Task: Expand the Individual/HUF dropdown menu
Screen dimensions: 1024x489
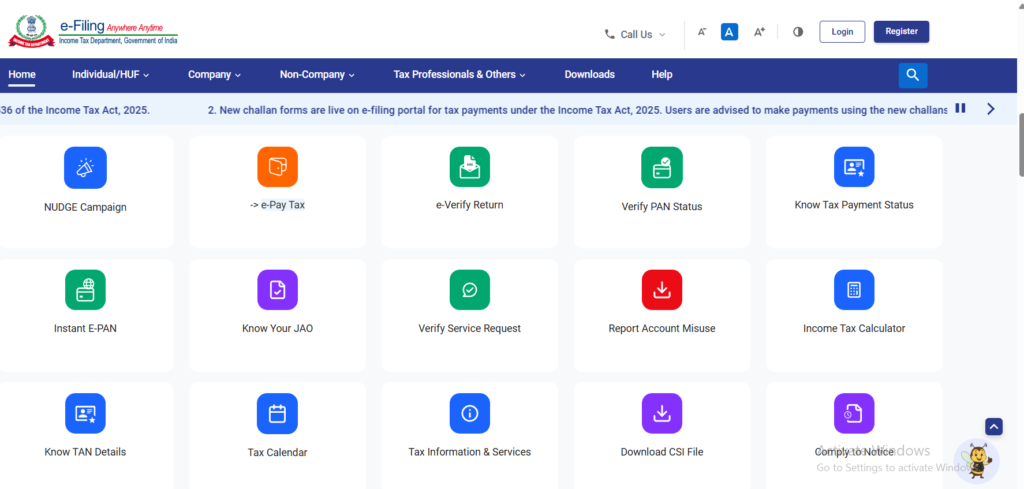Action: tap(111, 75)
